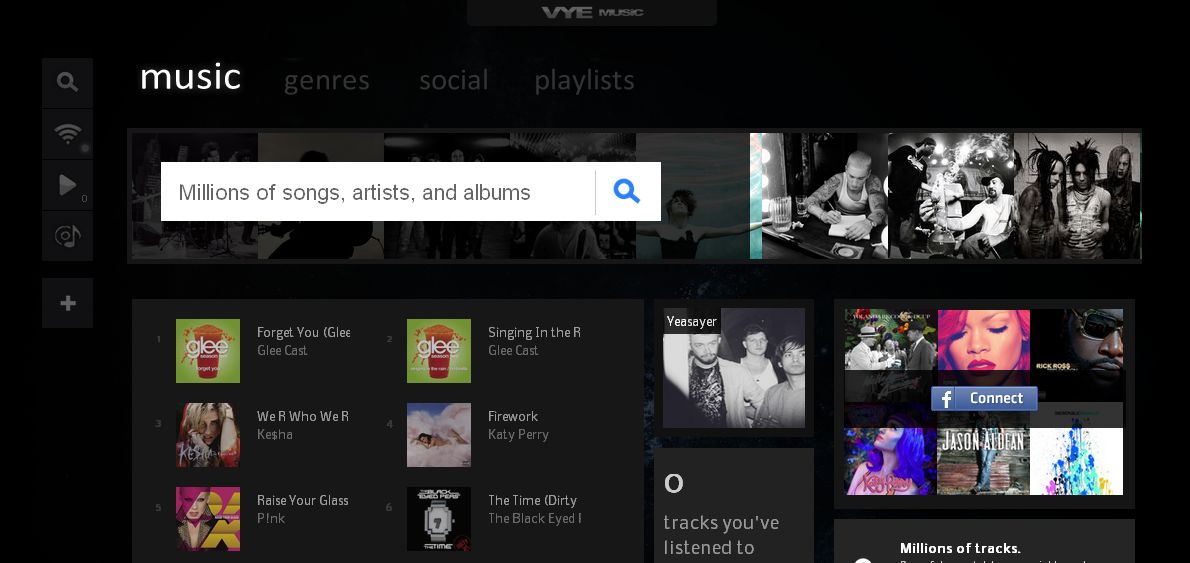Switch to the genres tab
The width and height of the screenshot is (1190, 563).
coord(326,80)
